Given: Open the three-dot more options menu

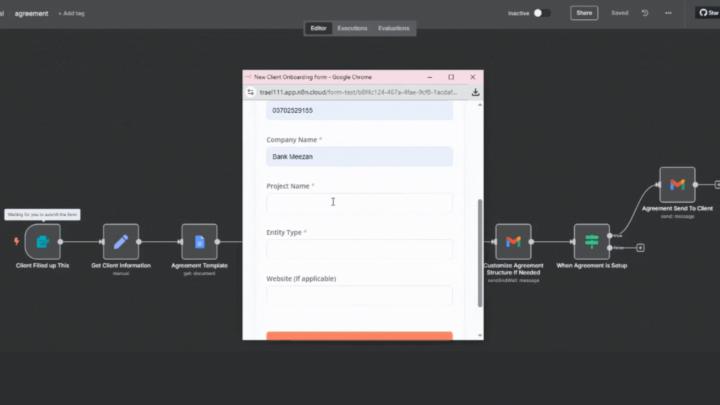Looking at the screenshot, I should coord(668,13).
